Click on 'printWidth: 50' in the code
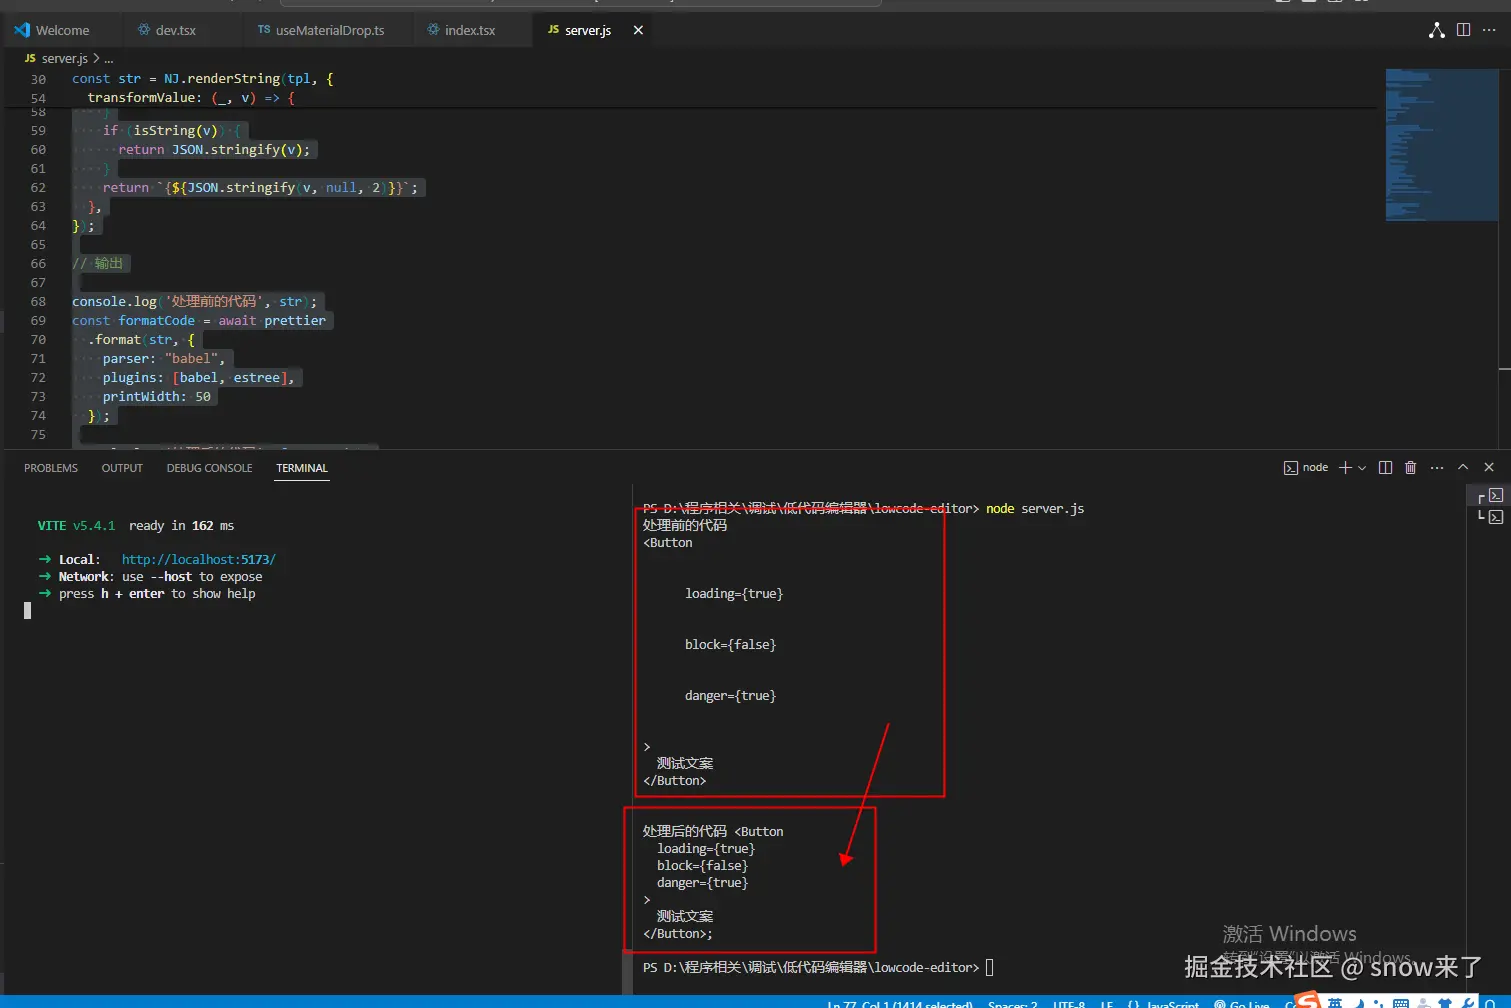The image size is (1511, 1008). point(156,397)
